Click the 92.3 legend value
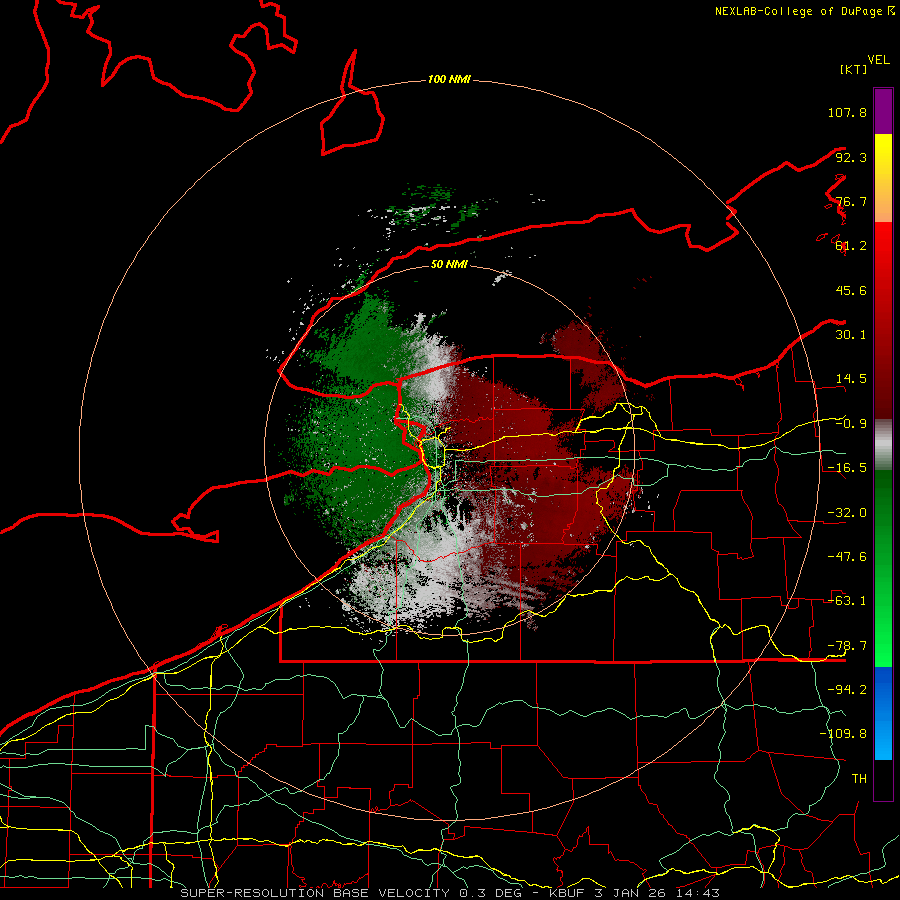The height and width of the screenshot is (900, 900). point(851,157)
